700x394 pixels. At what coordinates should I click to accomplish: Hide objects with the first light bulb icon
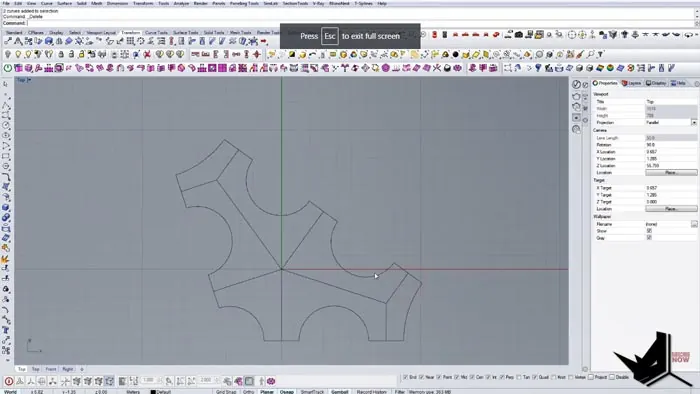click(8, 54)
